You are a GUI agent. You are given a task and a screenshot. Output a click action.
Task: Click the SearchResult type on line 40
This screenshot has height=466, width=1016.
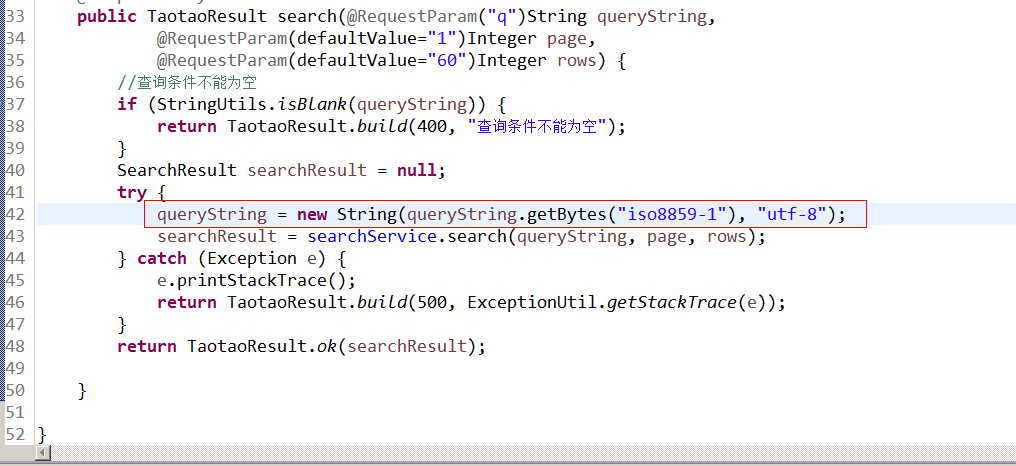[x=177, y=170]
